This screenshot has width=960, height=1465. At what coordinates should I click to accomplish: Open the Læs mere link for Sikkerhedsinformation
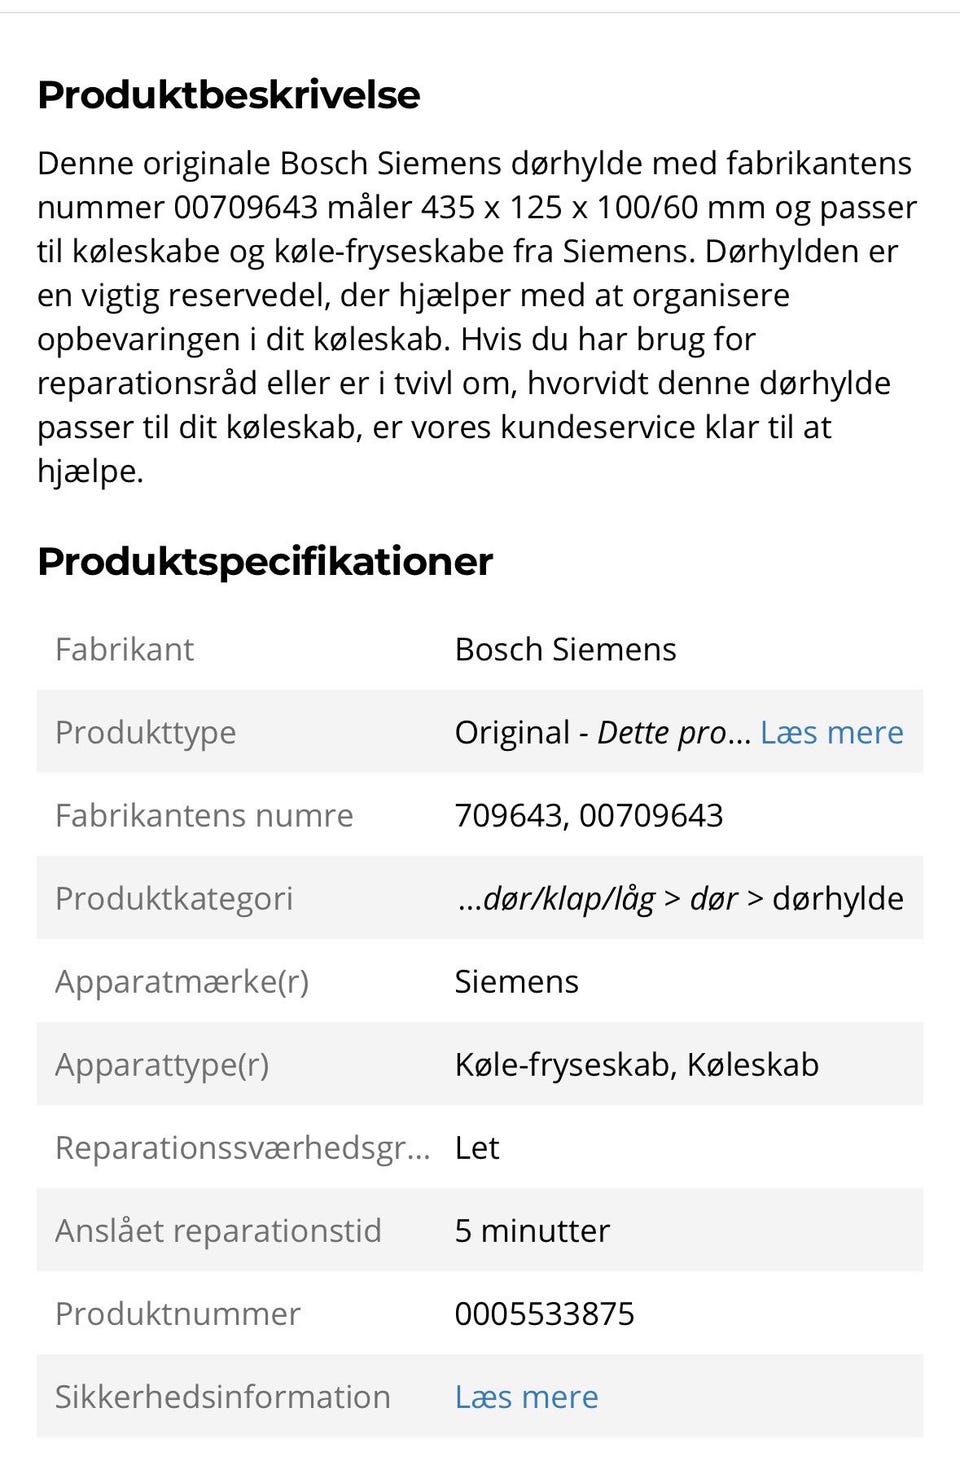coord(526,1396)
